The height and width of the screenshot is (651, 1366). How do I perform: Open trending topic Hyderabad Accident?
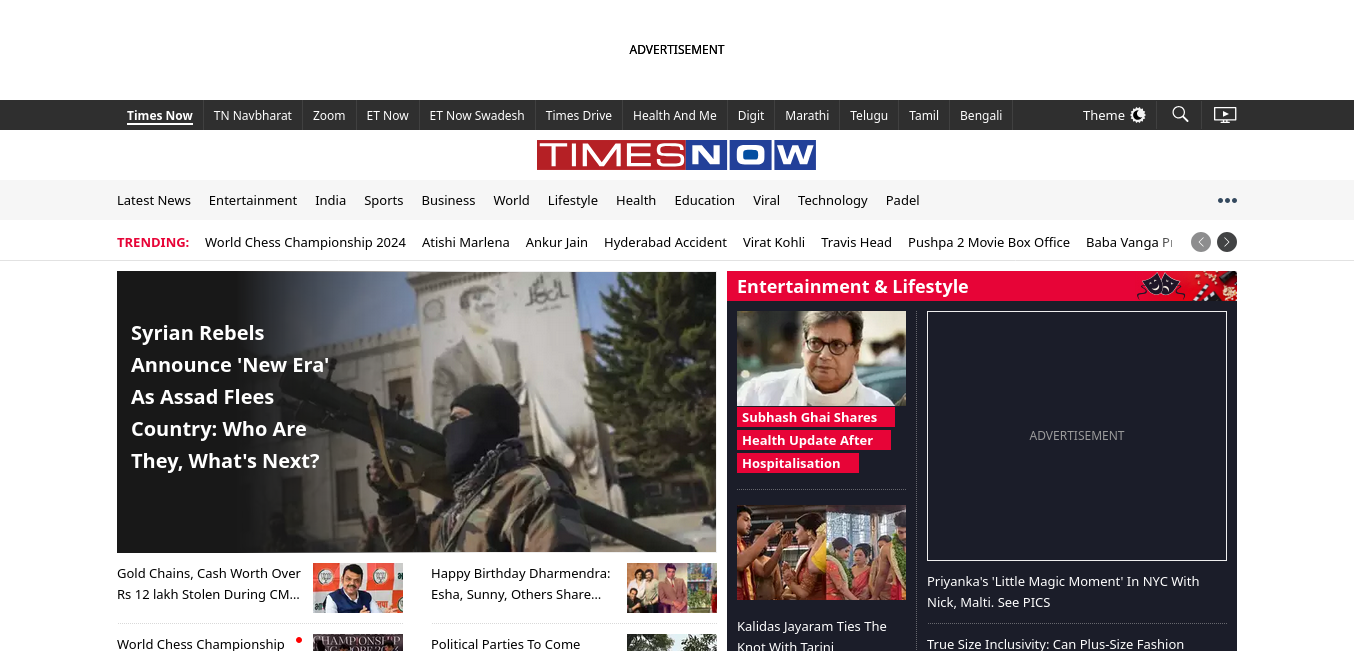[x=665, y=242]
